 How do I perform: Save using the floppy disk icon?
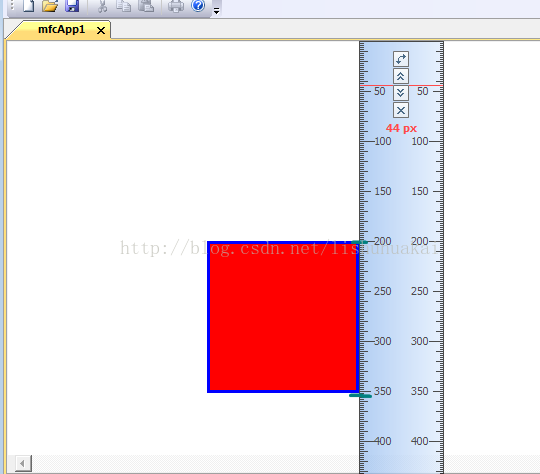[x=72, y=5]
